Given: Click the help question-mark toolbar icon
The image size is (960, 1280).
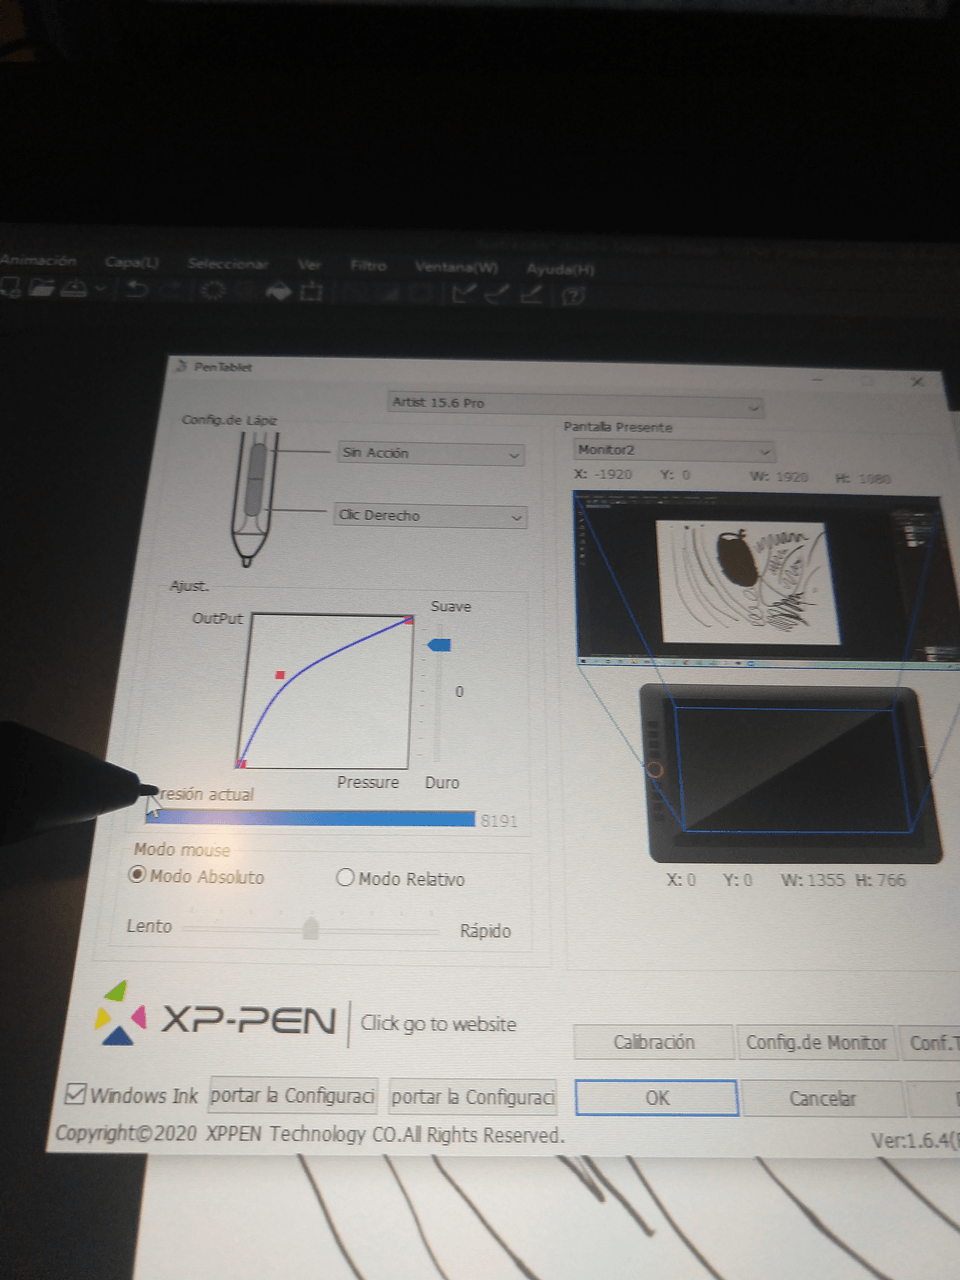Looking at the screenshot, I should pos(573,296).
